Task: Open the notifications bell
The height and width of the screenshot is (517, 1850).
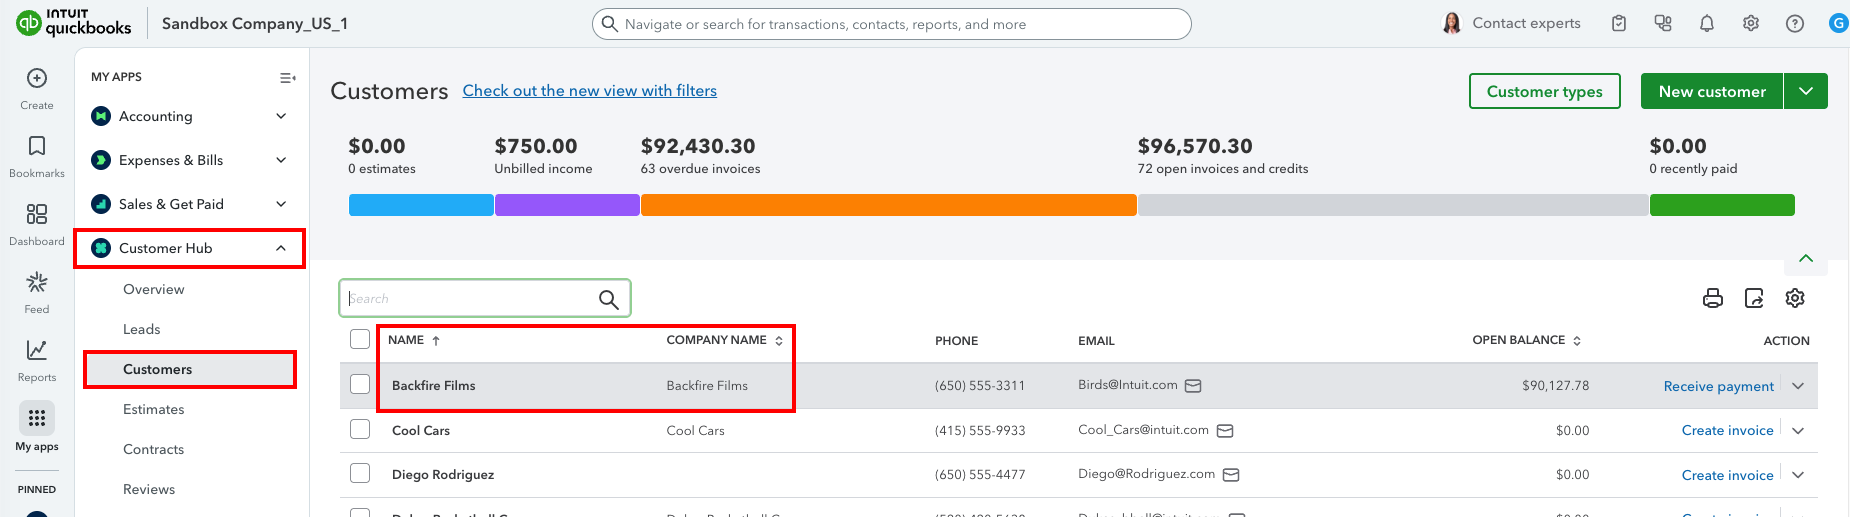Action: click(1707, 23)
